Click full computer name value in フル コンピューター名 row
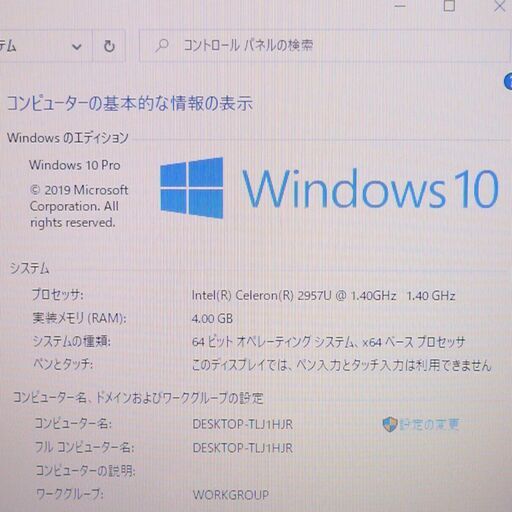Screen dimensions: 512x512 pyautogui.click(x=243, y=448)
